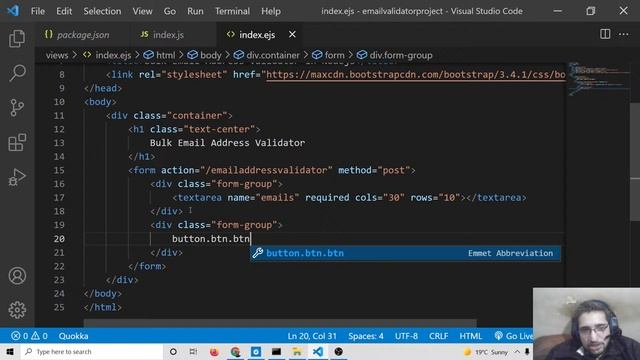Open File Explorer from the taskbar

pos(297,351)
